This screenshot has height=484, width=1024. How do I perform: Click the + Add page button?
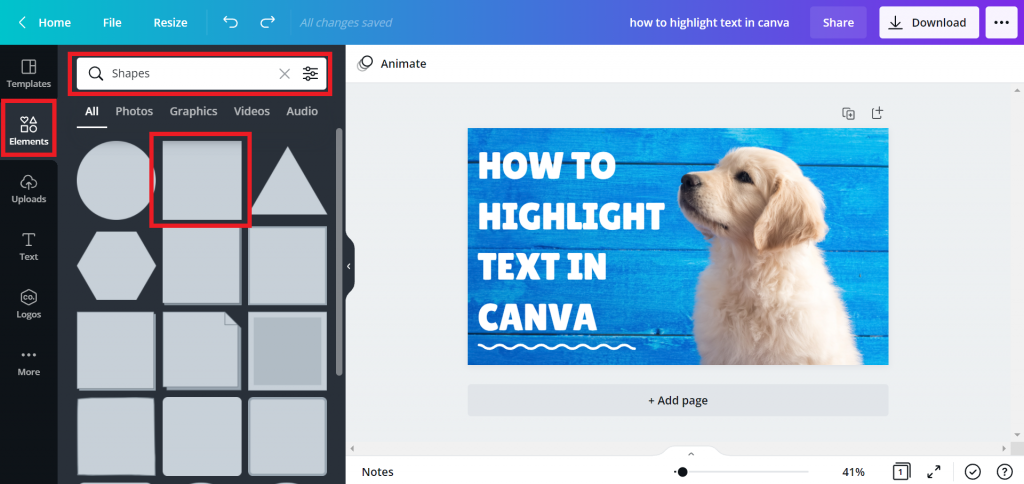coord(678,400)
